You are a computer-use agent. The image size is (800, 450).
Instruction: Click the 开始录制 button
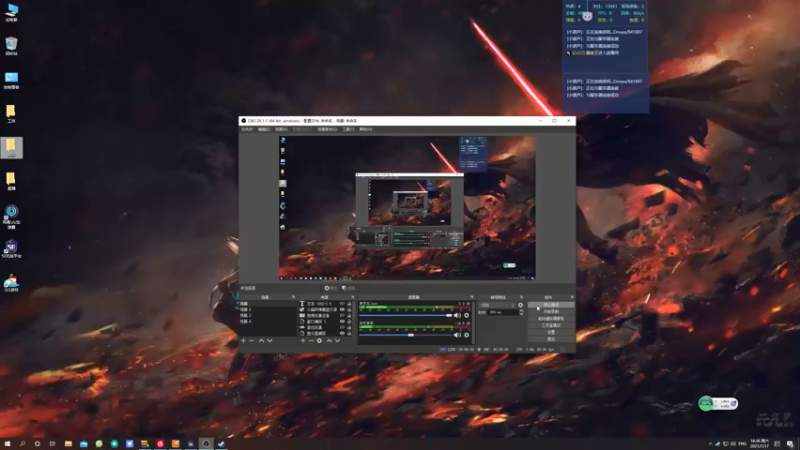(551, 311)
